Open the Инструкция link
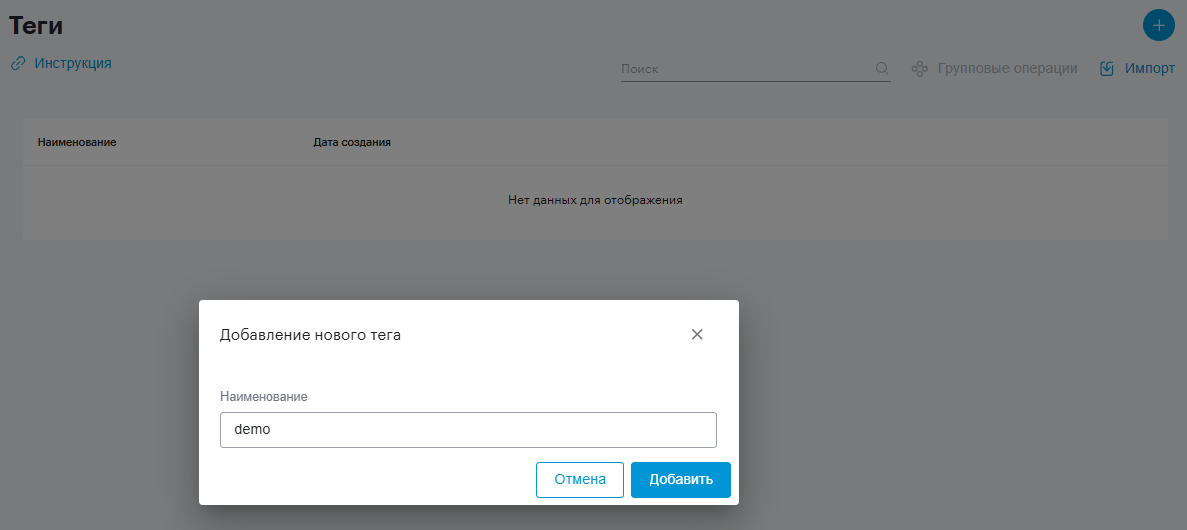This screenshot has height=530, width=1187. (73, 64)
